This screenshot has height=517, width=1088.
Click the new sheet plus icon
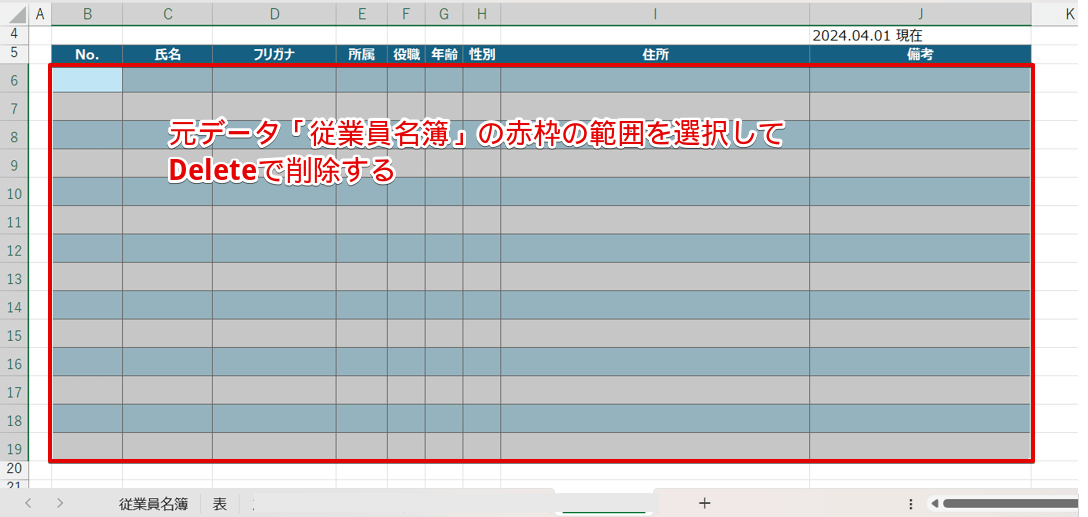click(704, 503)
